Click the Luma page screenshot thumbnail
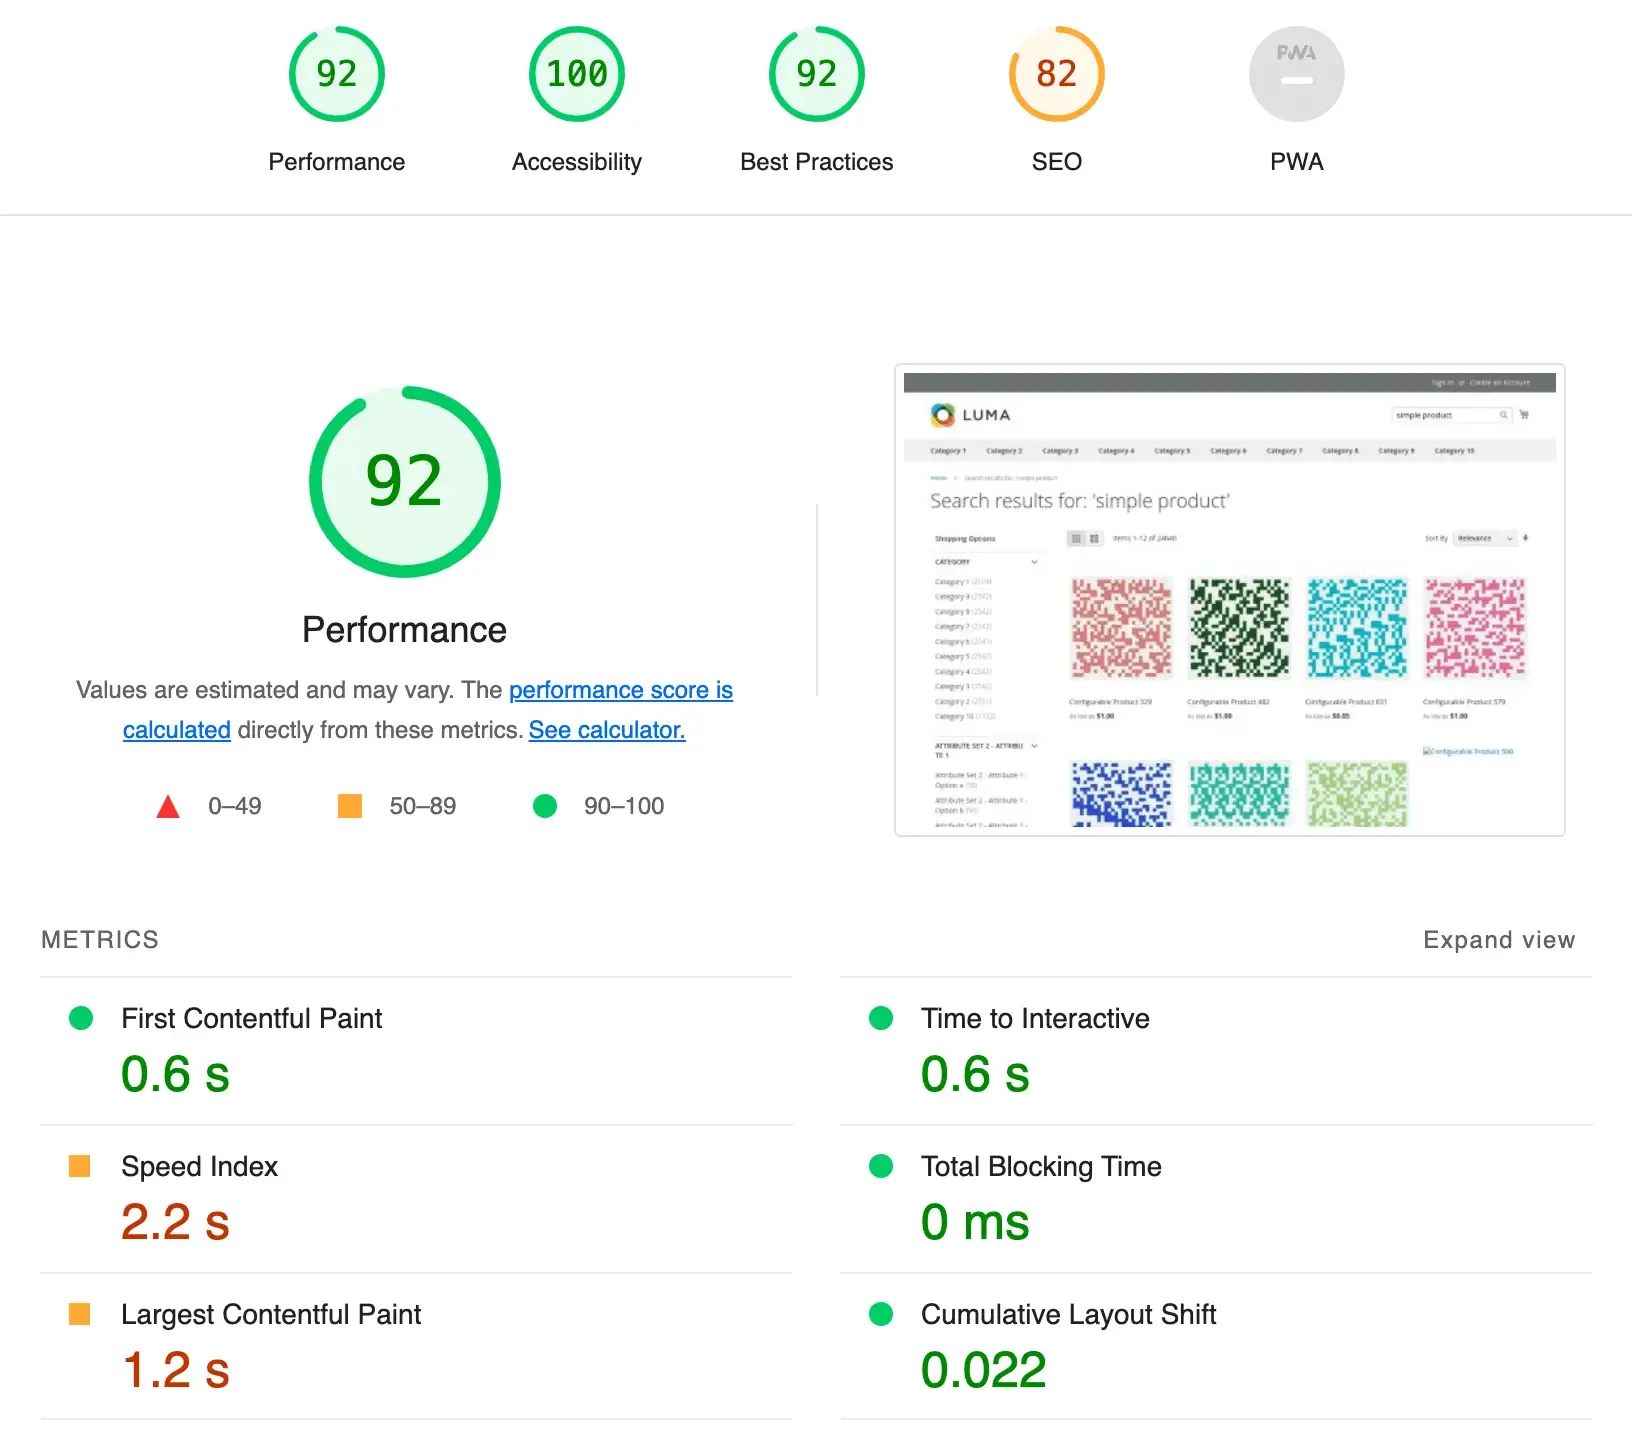Viewport: 1632px width, 1438px height. click(x=1229, y=600)
